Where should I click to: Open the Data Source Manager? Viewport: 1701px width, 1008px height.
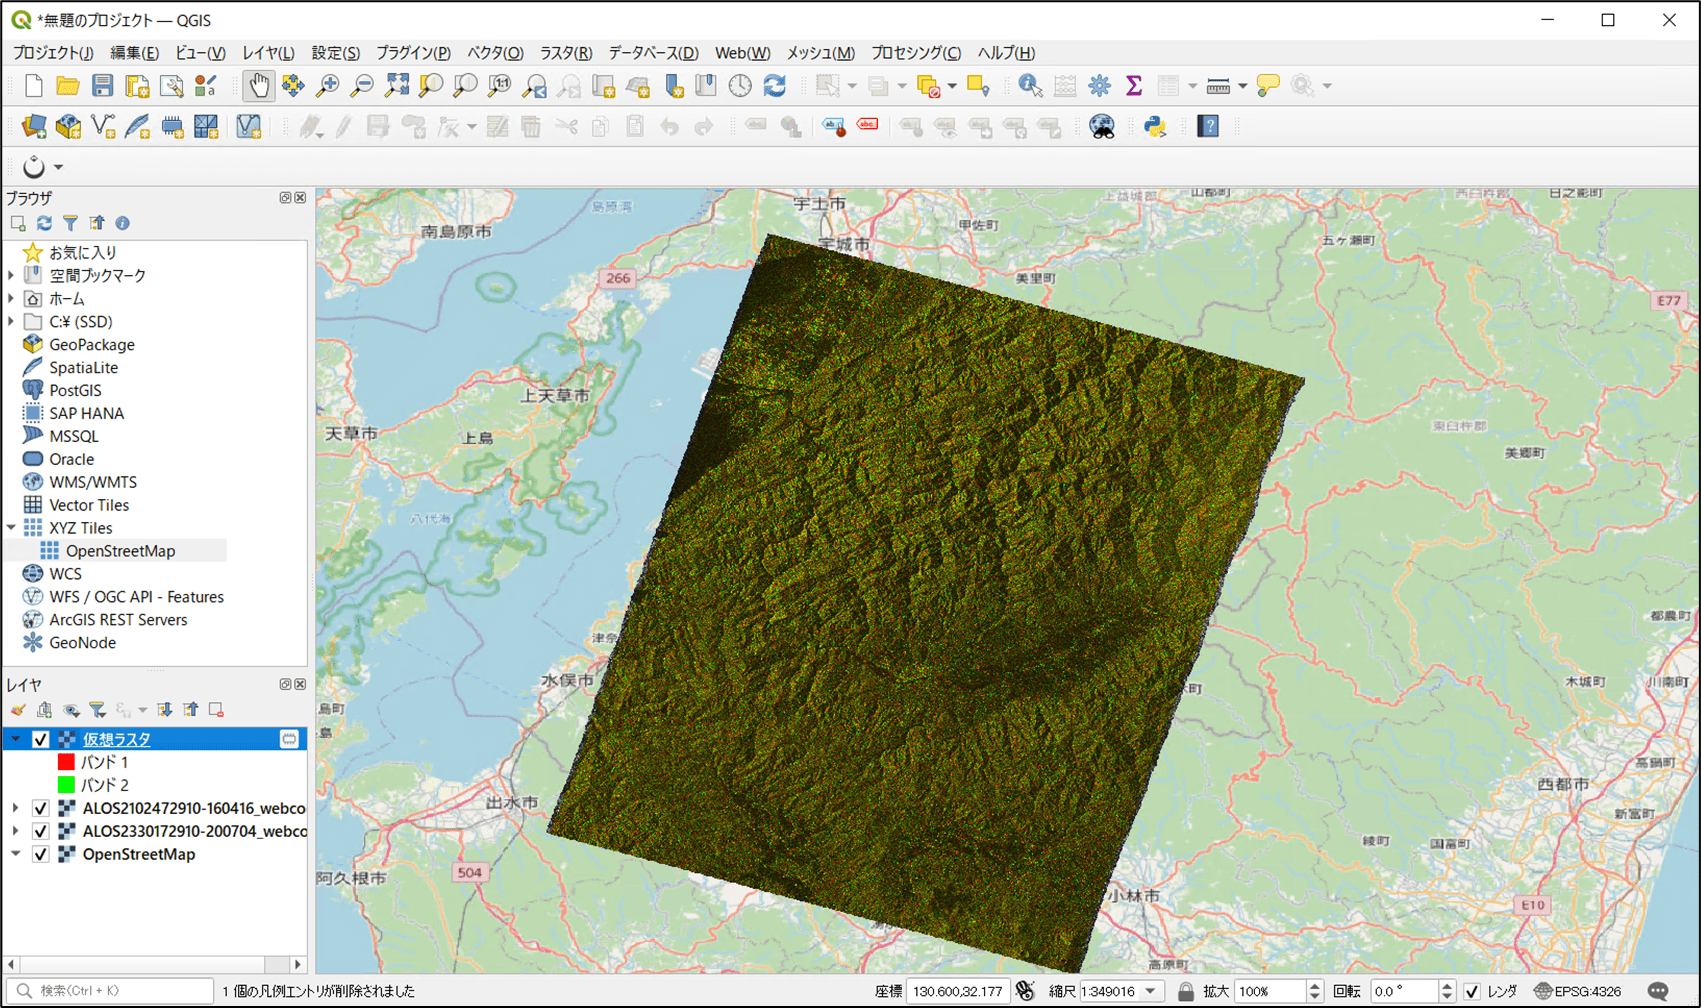[34, 127]
